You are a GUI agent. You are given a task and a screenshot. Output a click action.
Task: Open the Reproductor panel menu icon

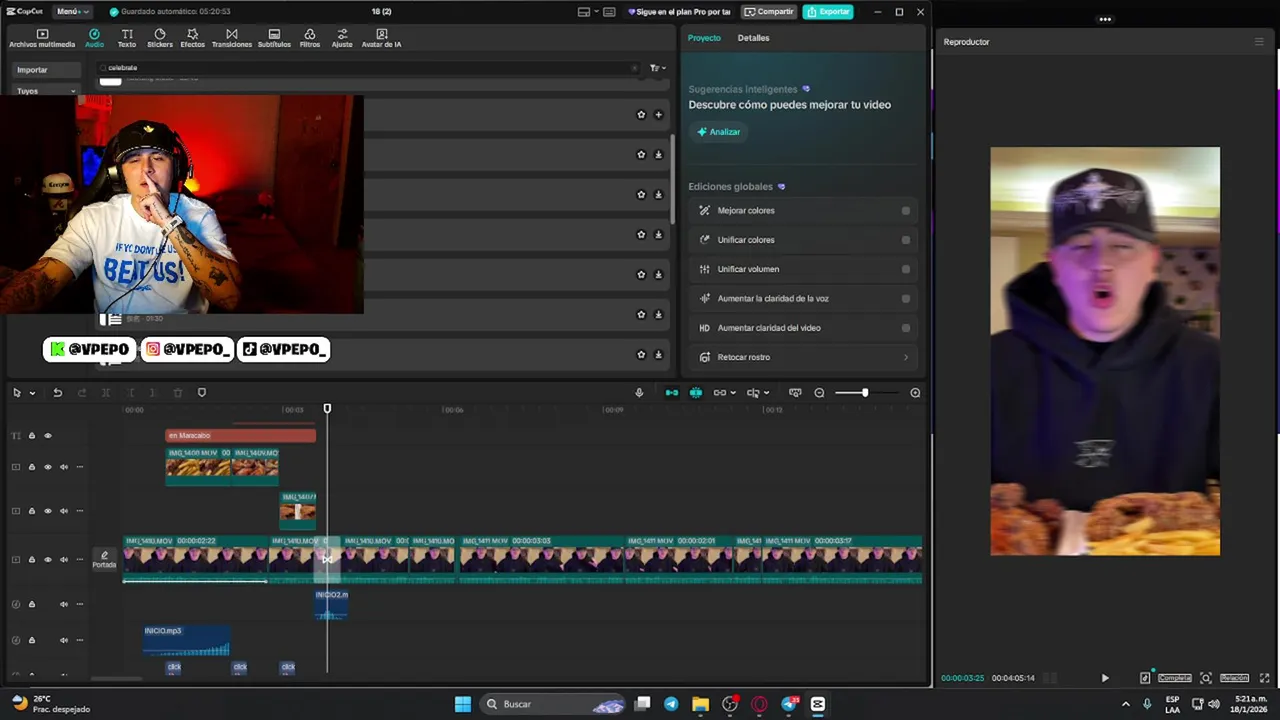[x=1259, y=42]
